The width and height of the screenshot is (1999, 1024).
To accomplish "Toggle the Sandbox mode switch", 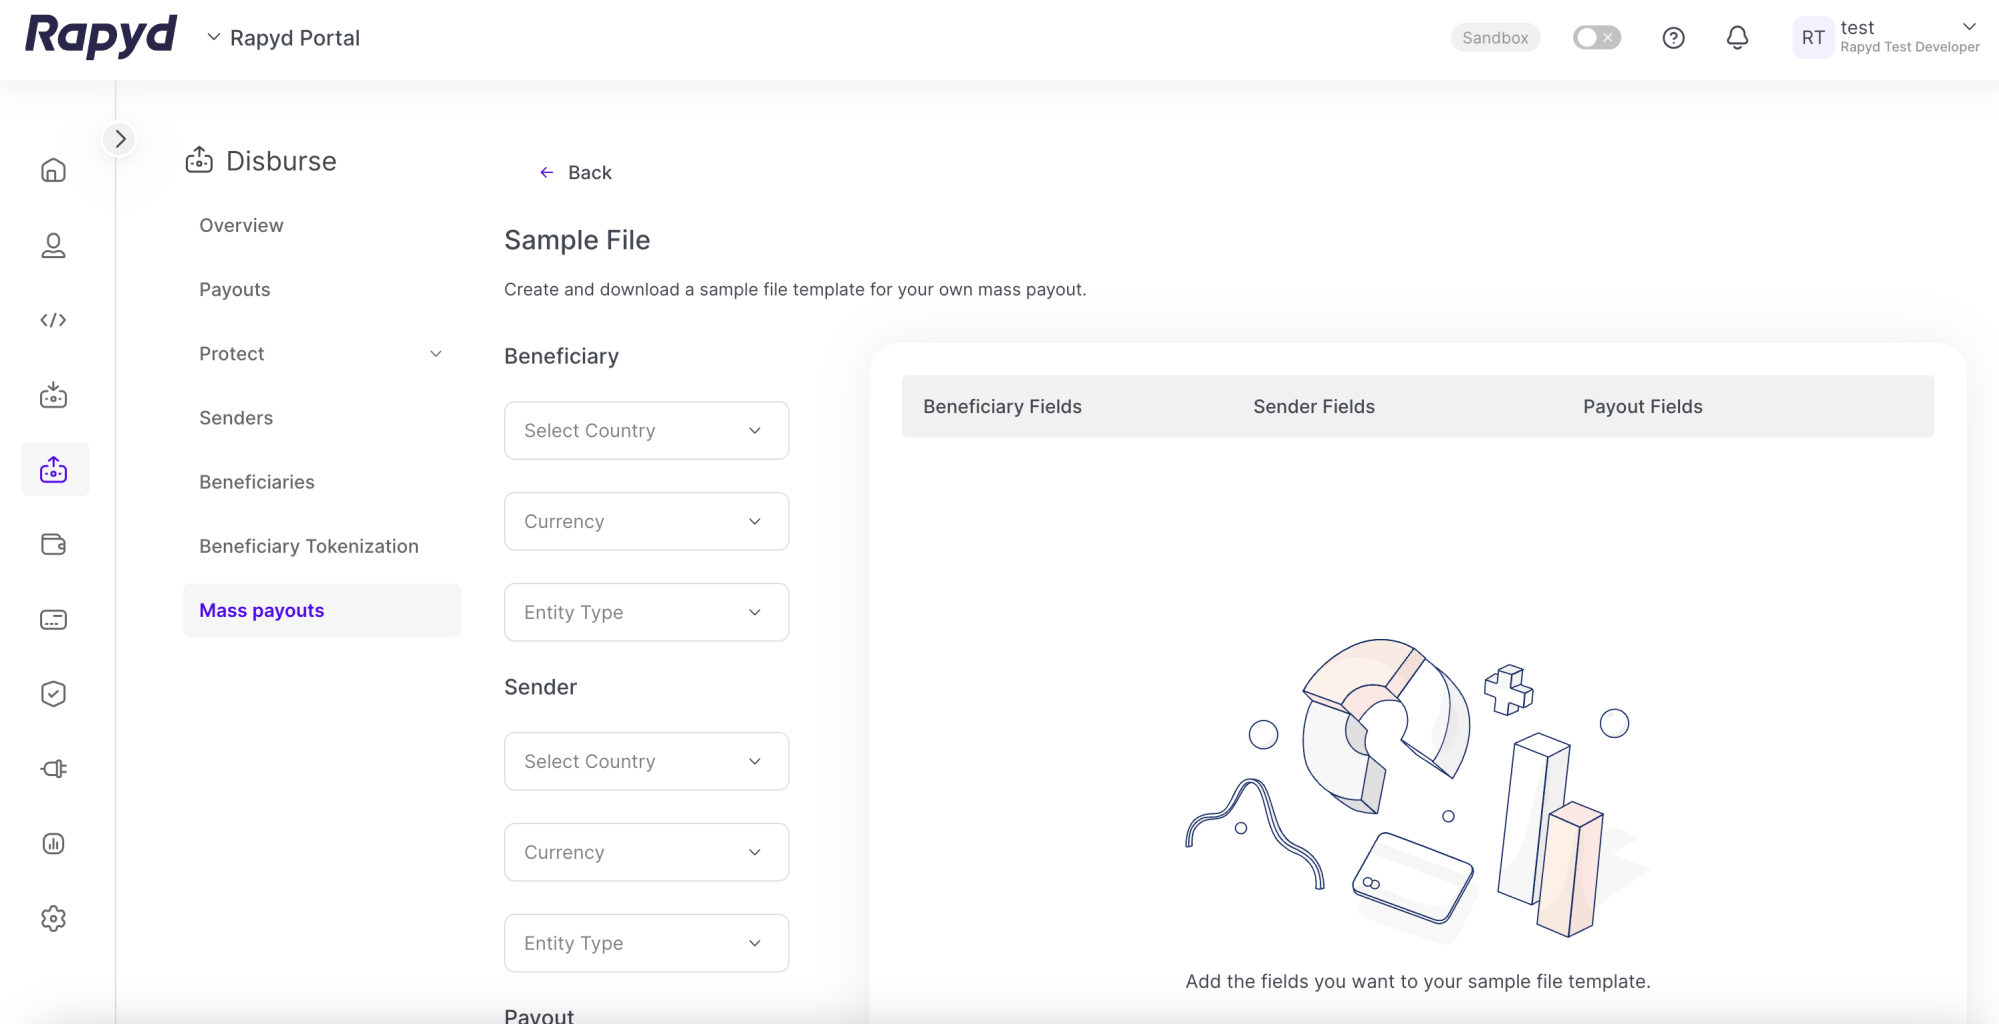I will click(x=1596, y=38).
